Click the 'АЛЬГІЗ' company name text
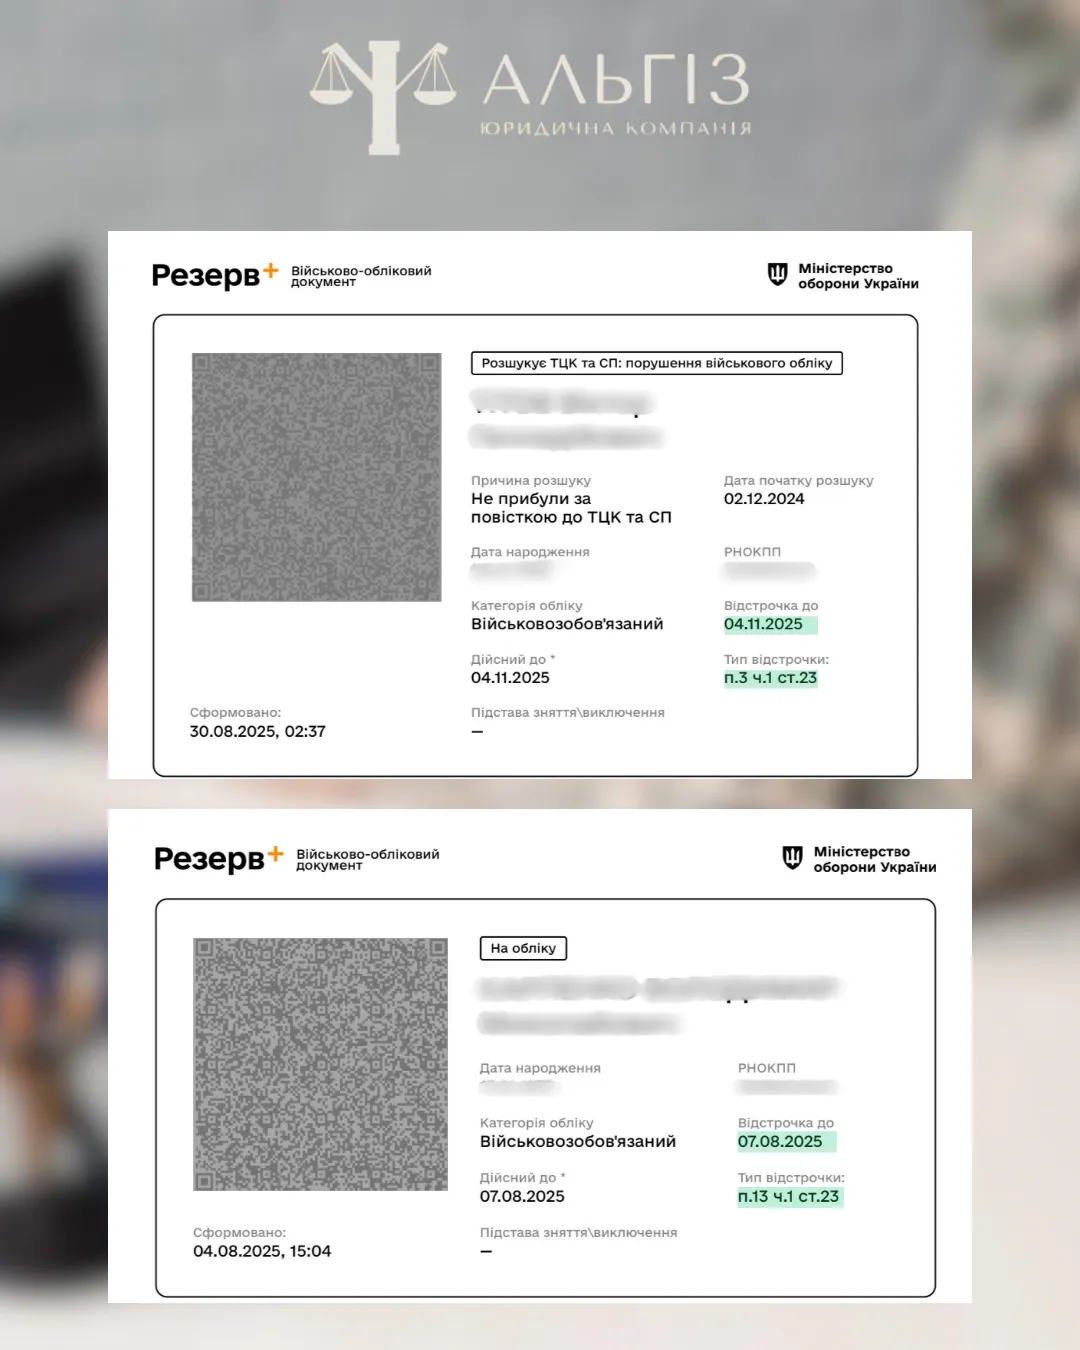Image resolution: width=1080 pixels, height=1350 pixels. (x=616, y=80)
